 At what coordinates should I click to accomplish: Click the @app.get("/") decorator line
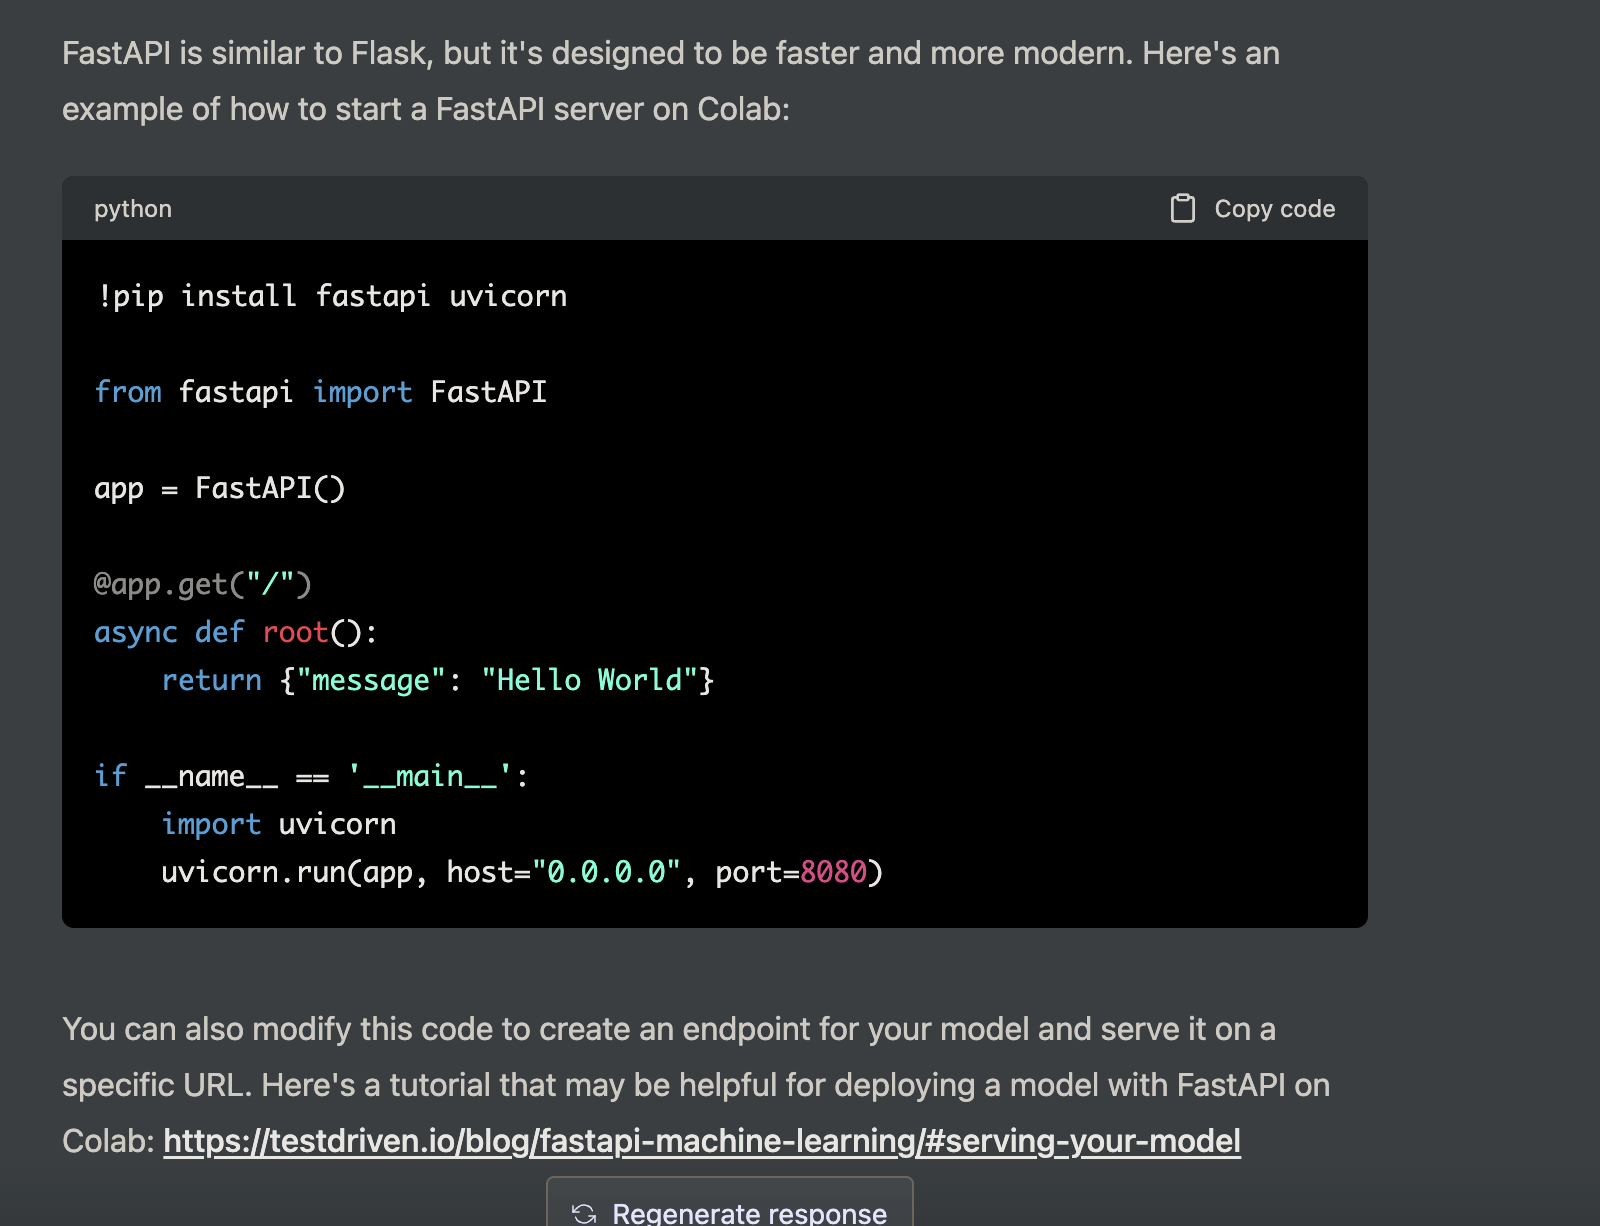(203, 584)
